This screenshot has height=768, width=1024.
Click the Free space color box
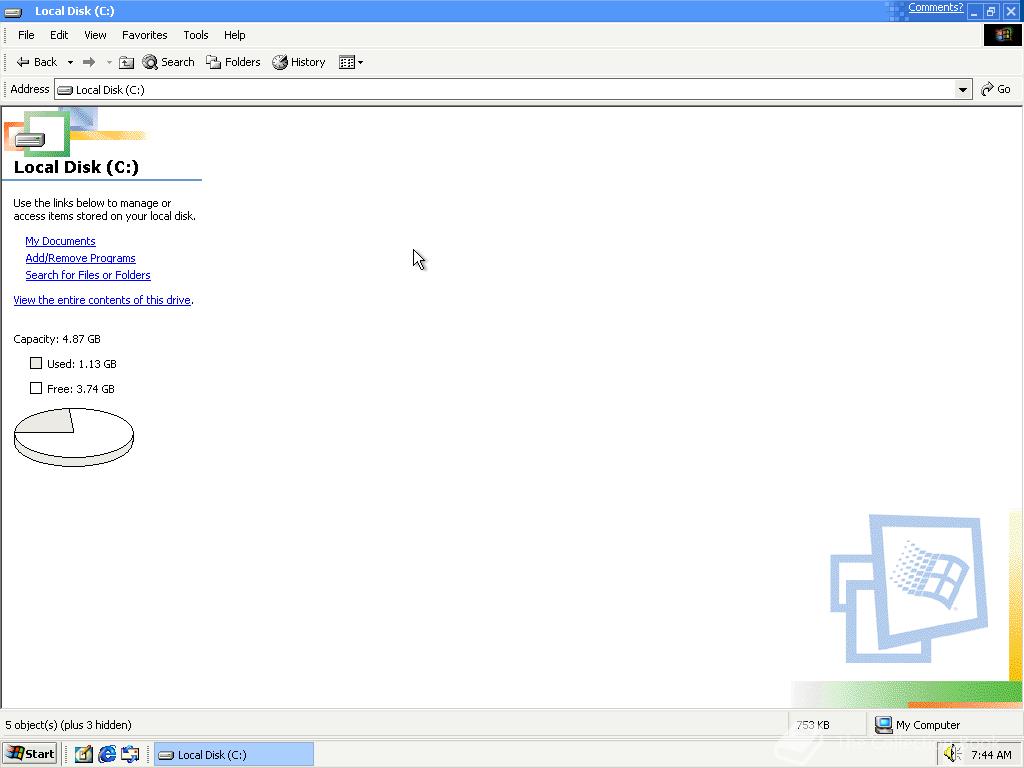(36, 388)
